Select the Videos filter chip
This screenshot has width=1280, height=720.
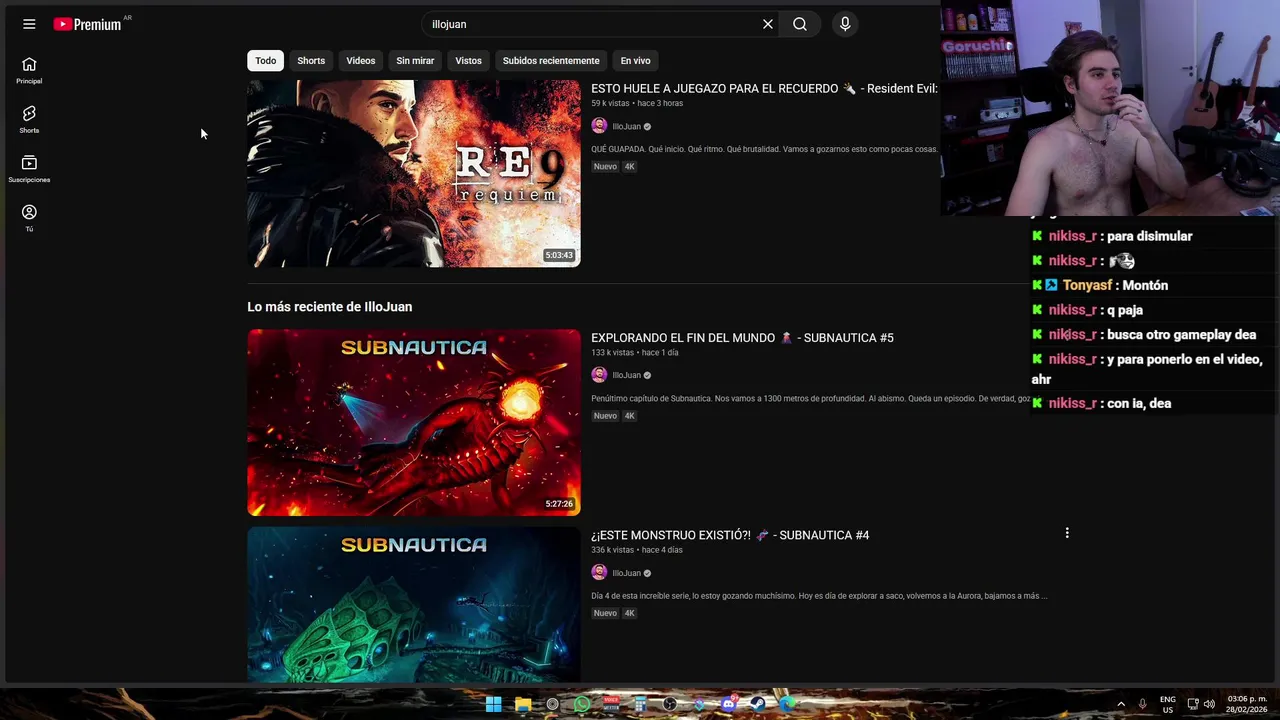click(x=361, y=61)
